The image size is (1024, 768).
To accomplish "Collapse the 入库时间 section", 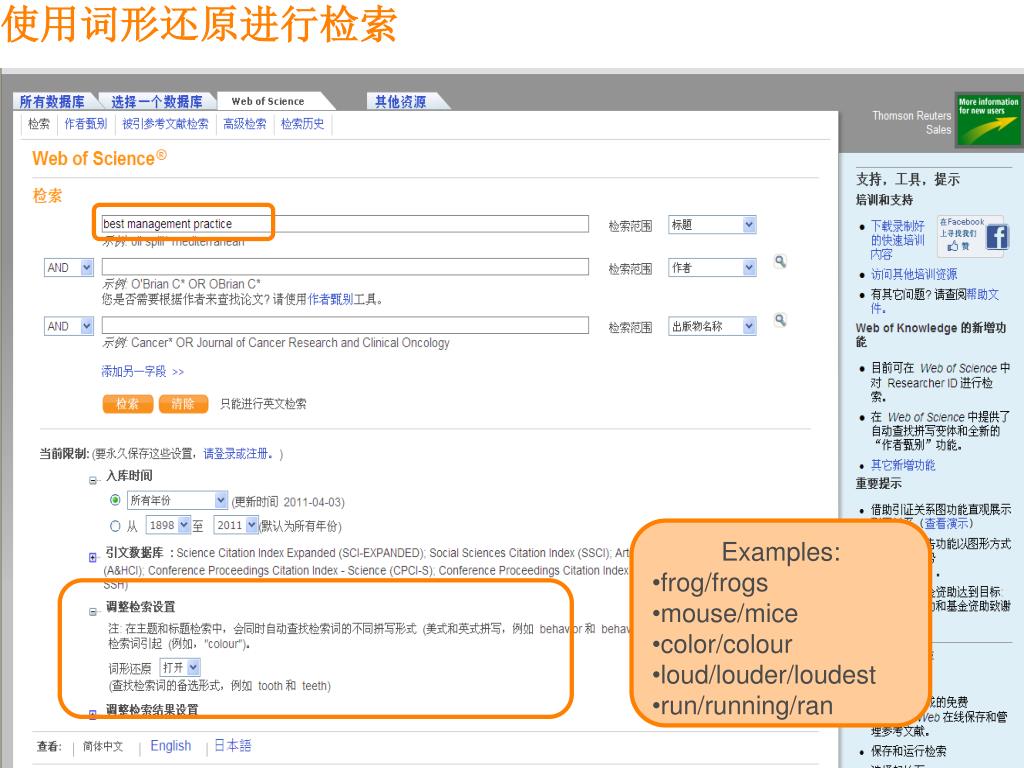I will (93, 480).
